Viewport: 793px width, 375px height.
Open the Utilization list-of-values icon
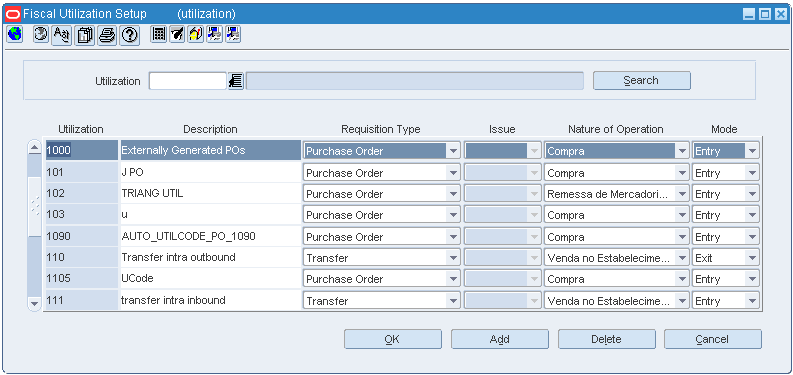coord(236,81)
